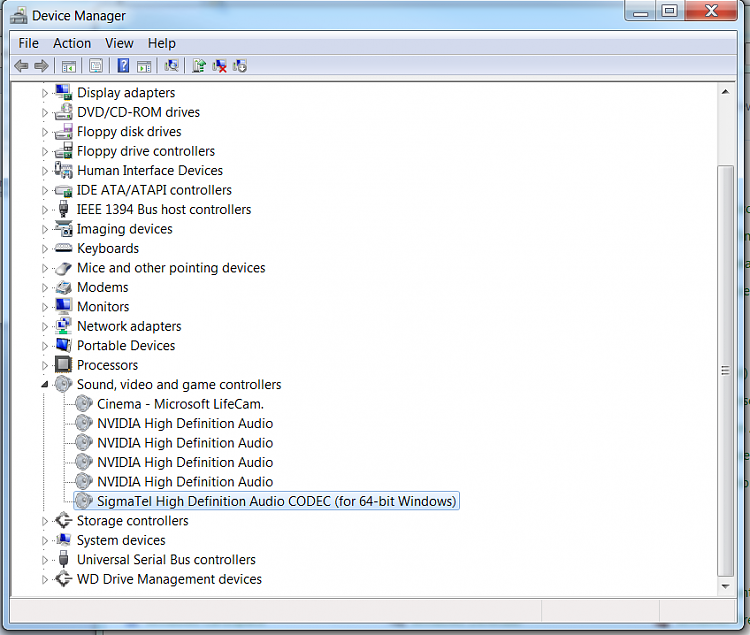Click the Human Interface Devices icon

(x=63, y=170)
